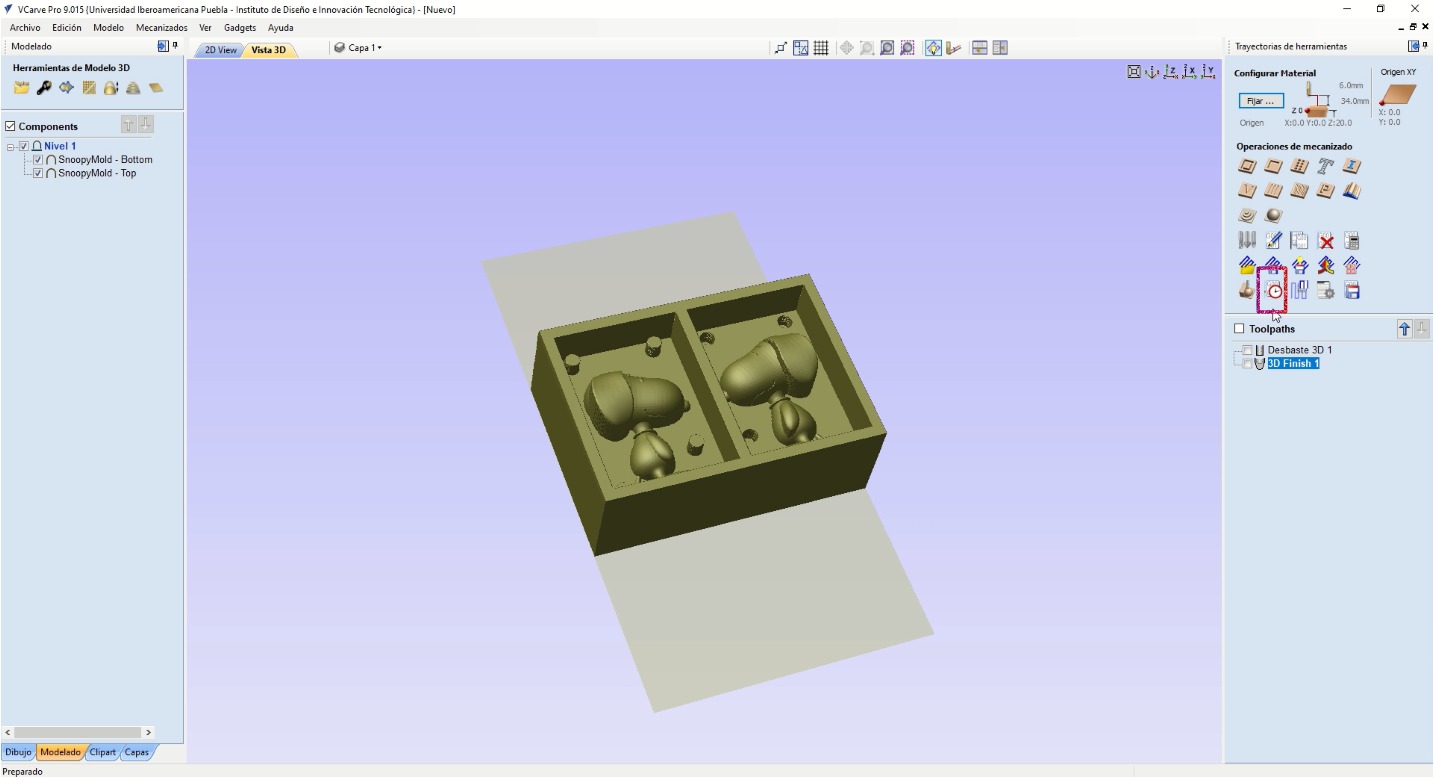Delete toolpath with red X icon
The width and height of the screenshot is (1434, 778).
pyautogui.click(x=1325, y=241)
